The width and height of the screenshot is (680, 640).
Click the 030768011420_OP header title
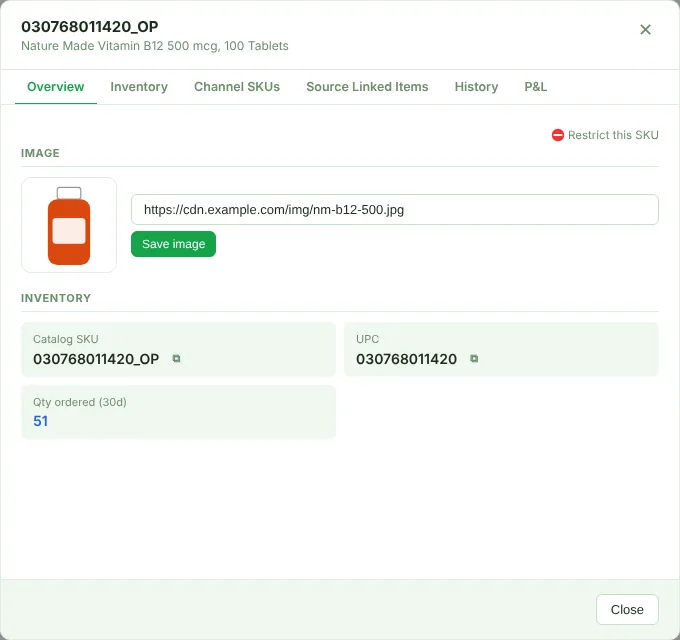(90, 27)
